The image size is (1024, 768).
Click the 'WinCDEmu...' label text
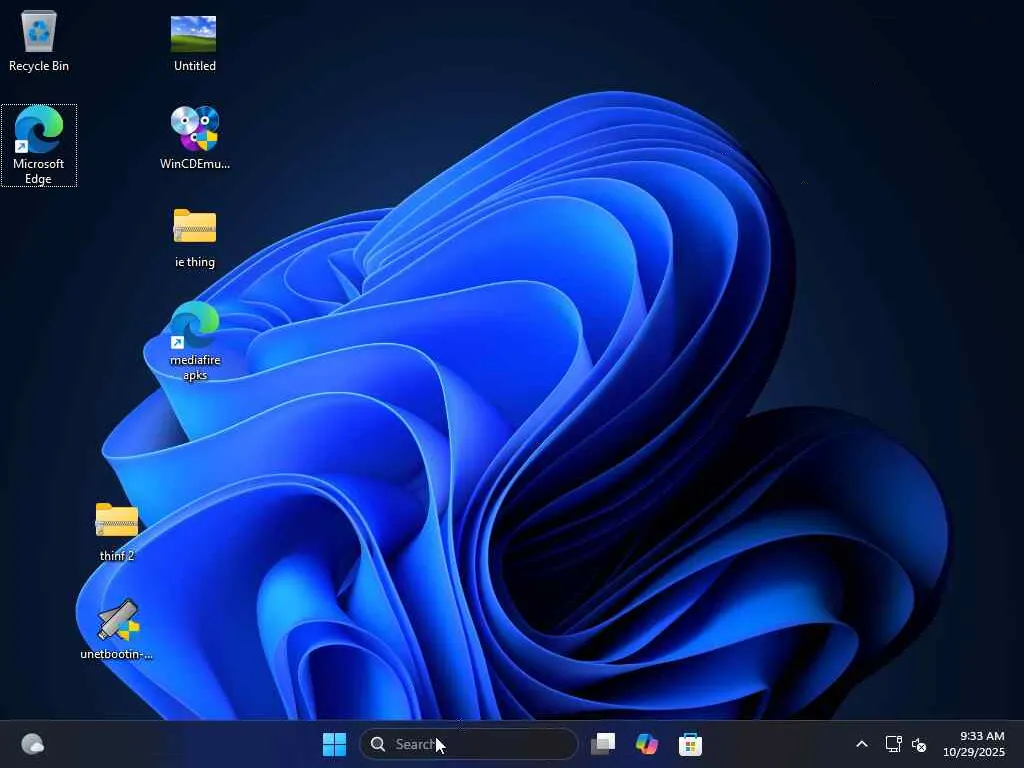(x=195, y=164)
